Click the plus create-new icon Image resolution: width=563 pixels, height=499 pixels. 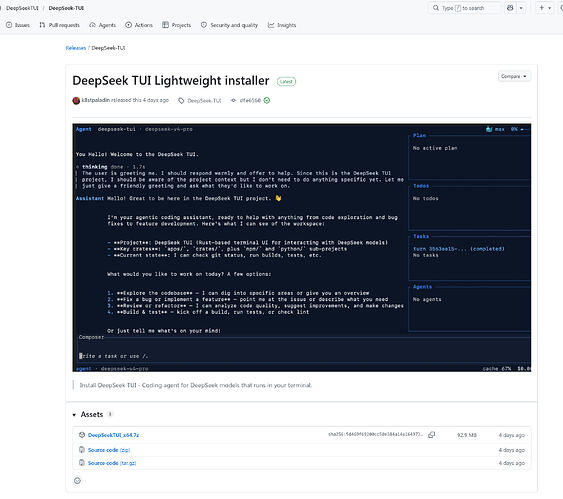click(x=541, y=8)
